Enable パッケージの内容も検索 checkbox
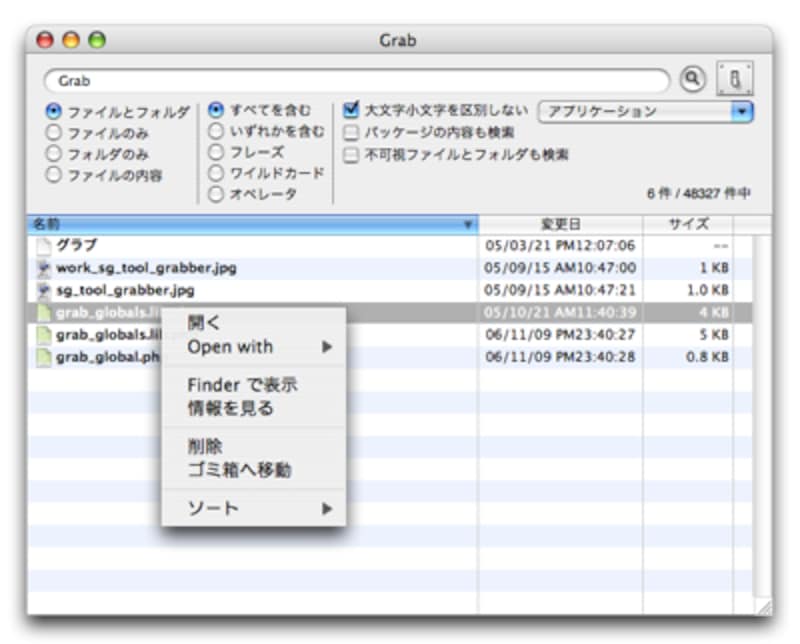 tap(351, 133)
